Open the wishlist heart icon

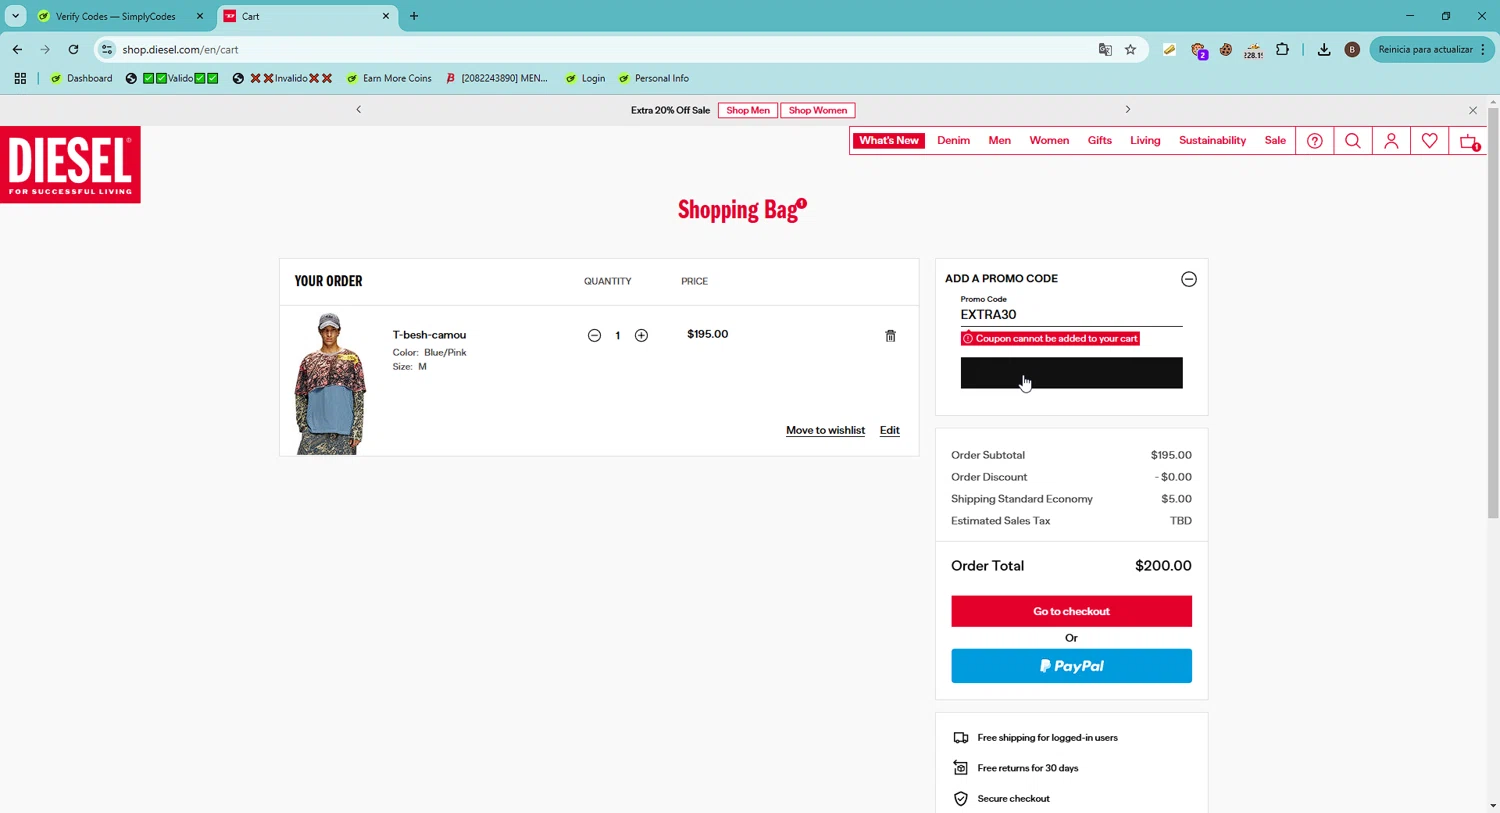1429,141
